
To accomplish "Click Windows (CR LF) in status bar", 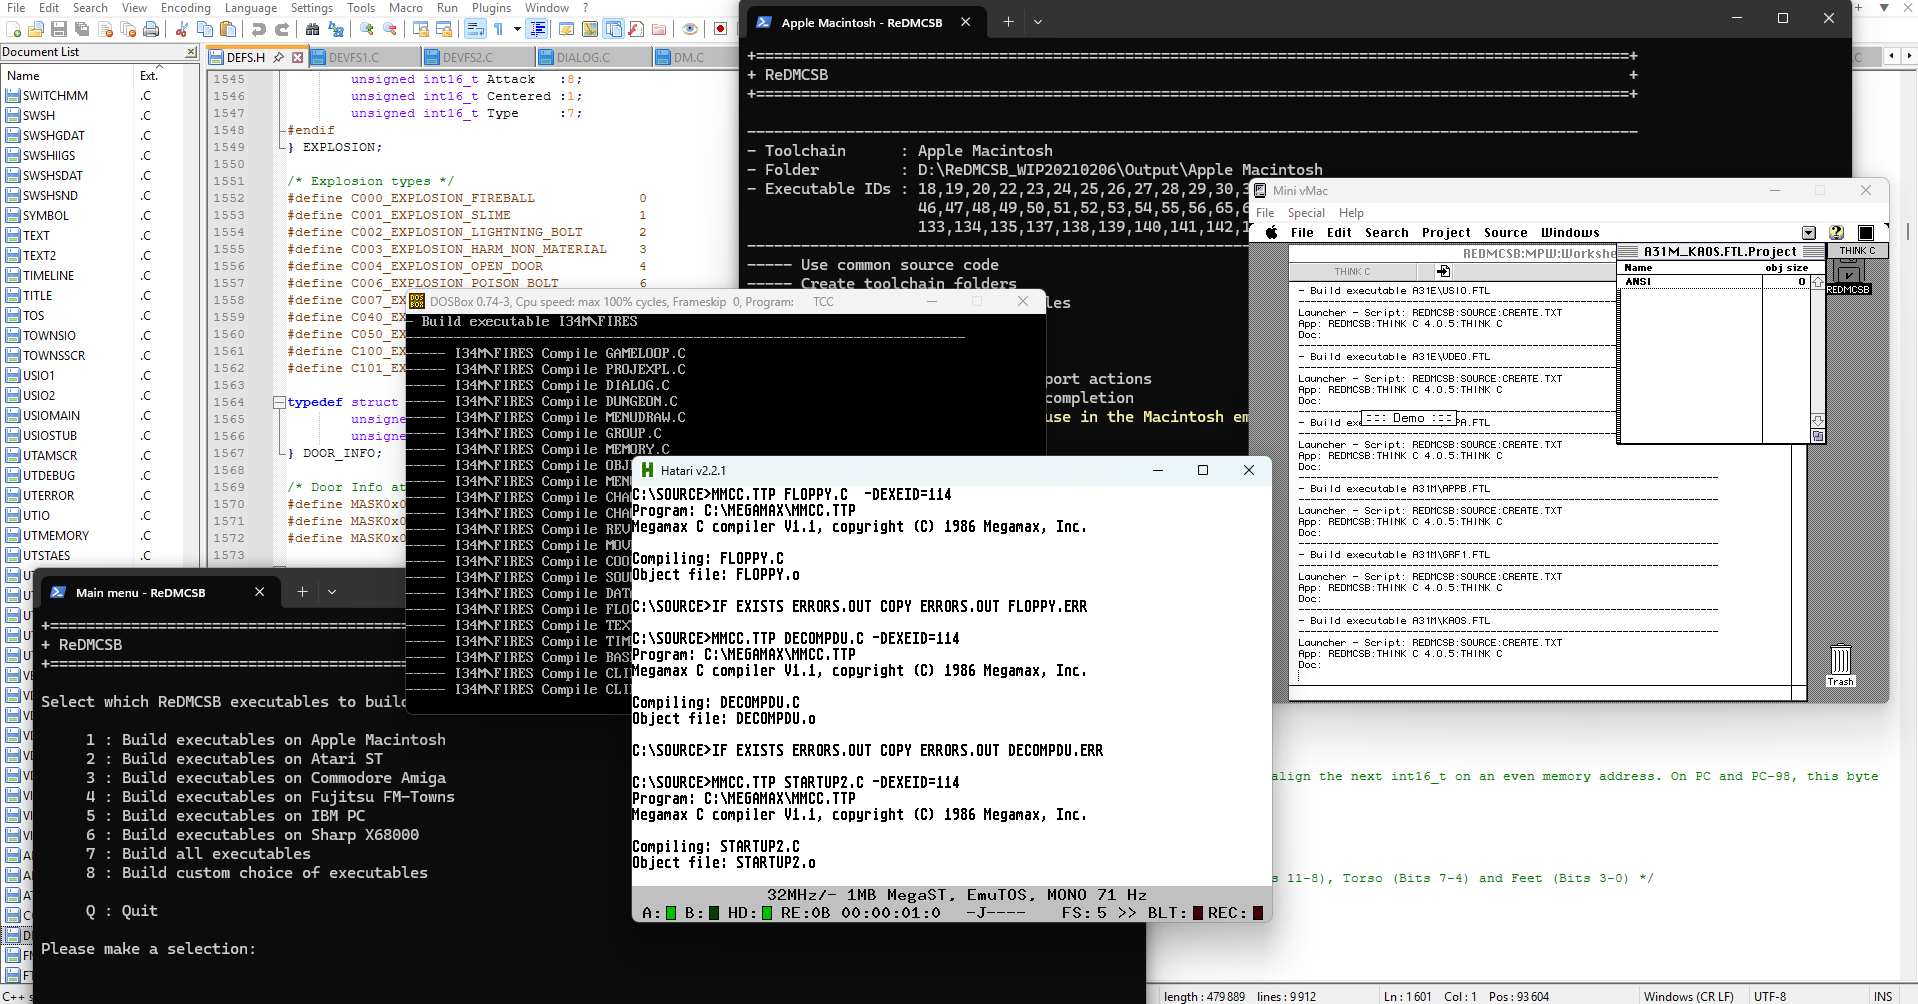I will (x=1688, y=996).
